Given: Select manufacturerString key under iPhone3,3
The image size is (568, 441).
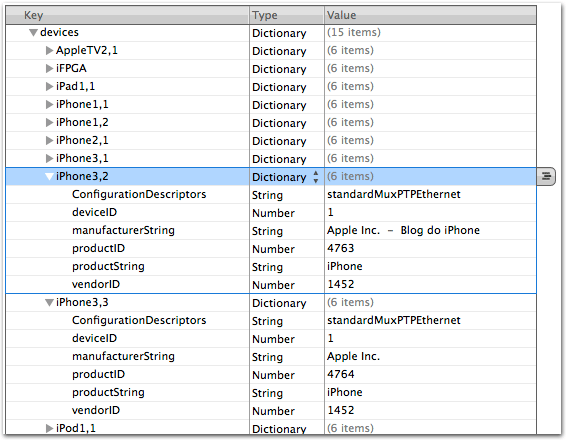Looking at the screenshot, I should tap(123, 357).
